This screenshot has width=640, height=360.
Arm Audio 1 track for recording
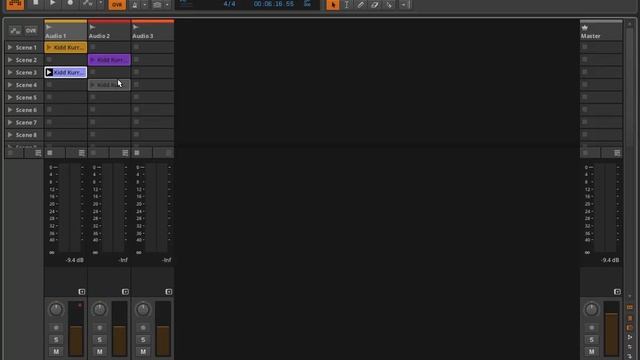56,328
